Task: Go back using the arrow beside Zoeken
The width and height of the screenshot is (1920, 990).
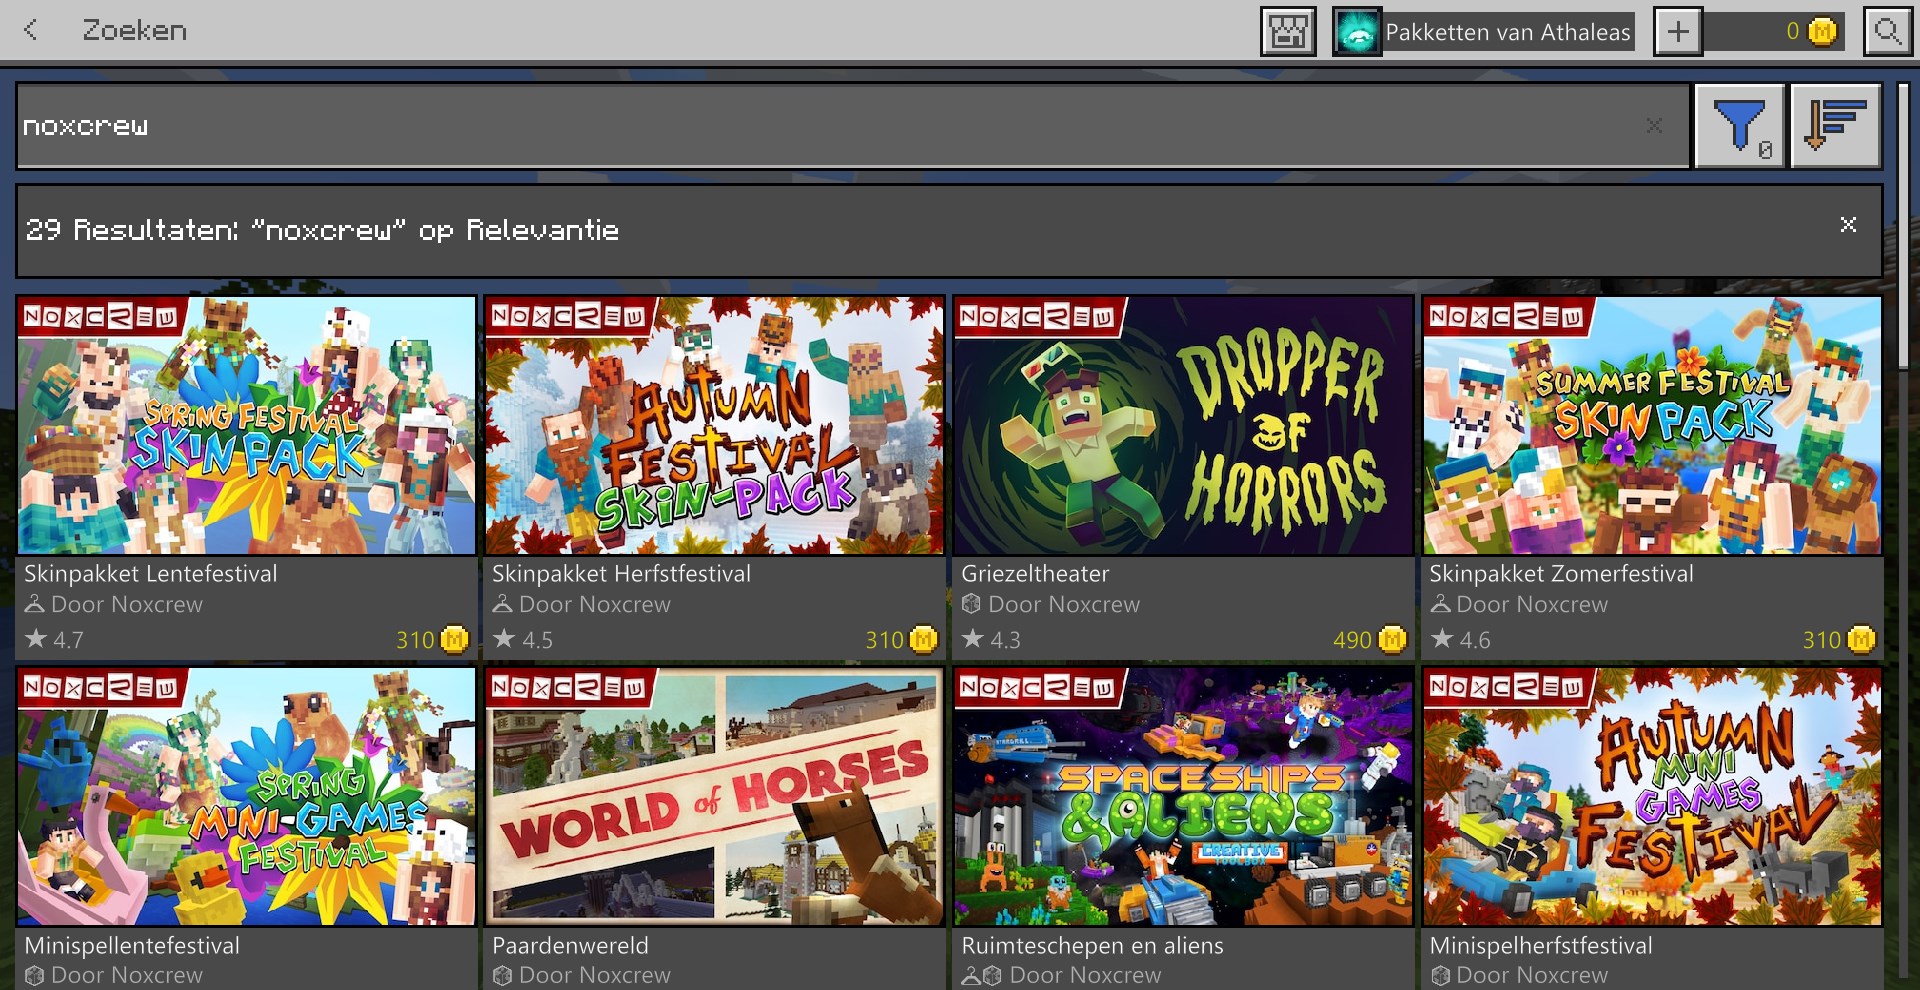Action: pyautogui.click(x=31, y=30)
